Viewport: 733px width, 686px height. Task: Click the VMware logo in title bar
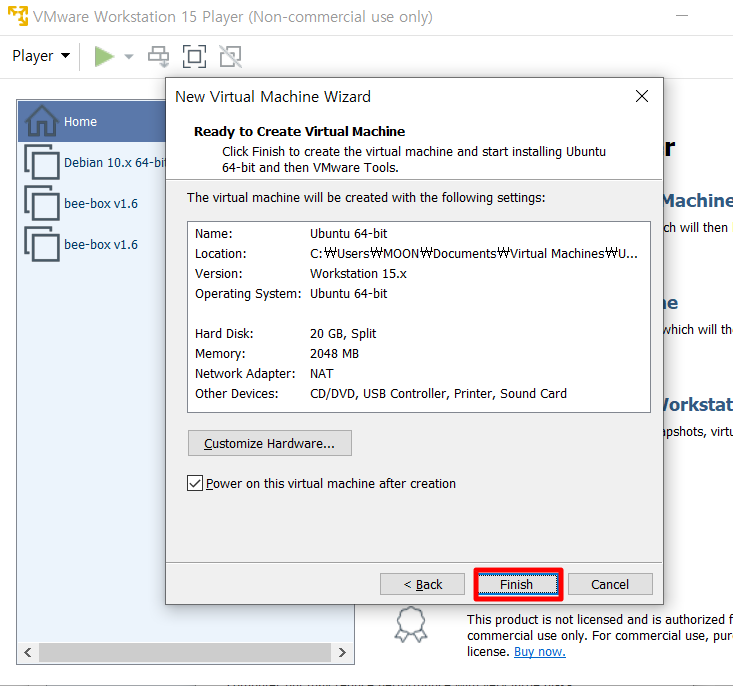18,16
